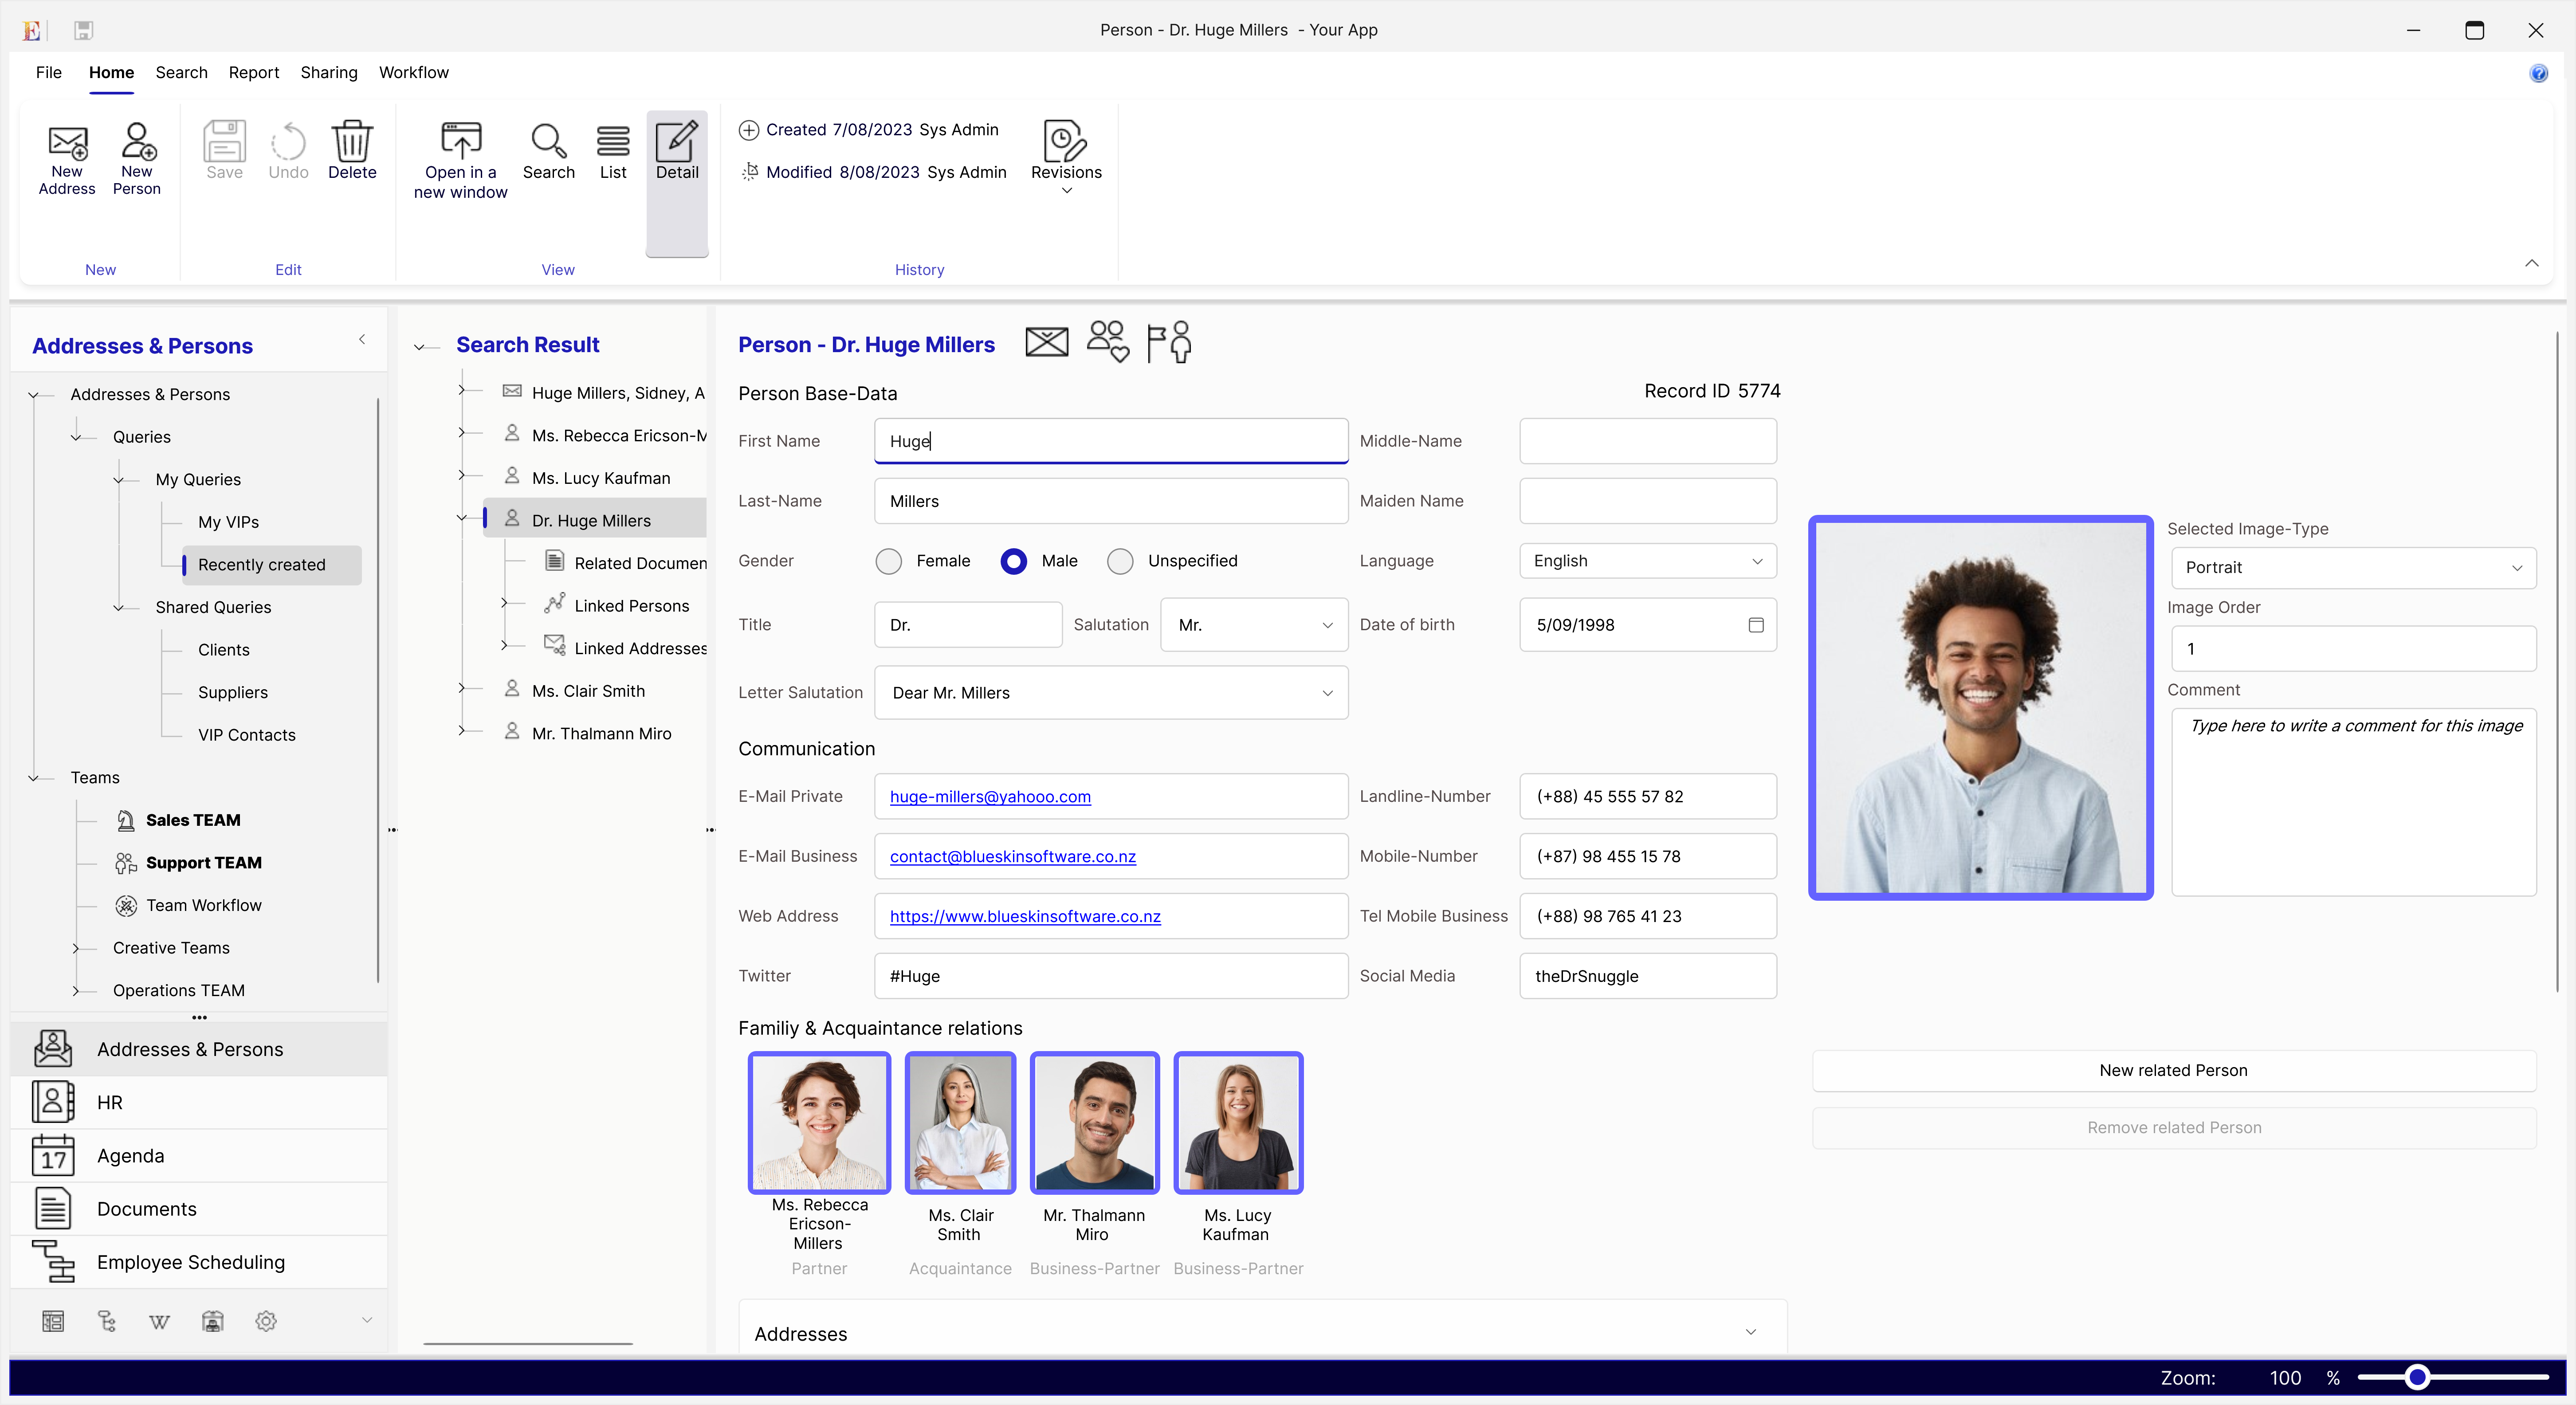This screenshot has height=1405, width=2576.
Task: Select the Sales TEAM item
Action: (193, 820)
